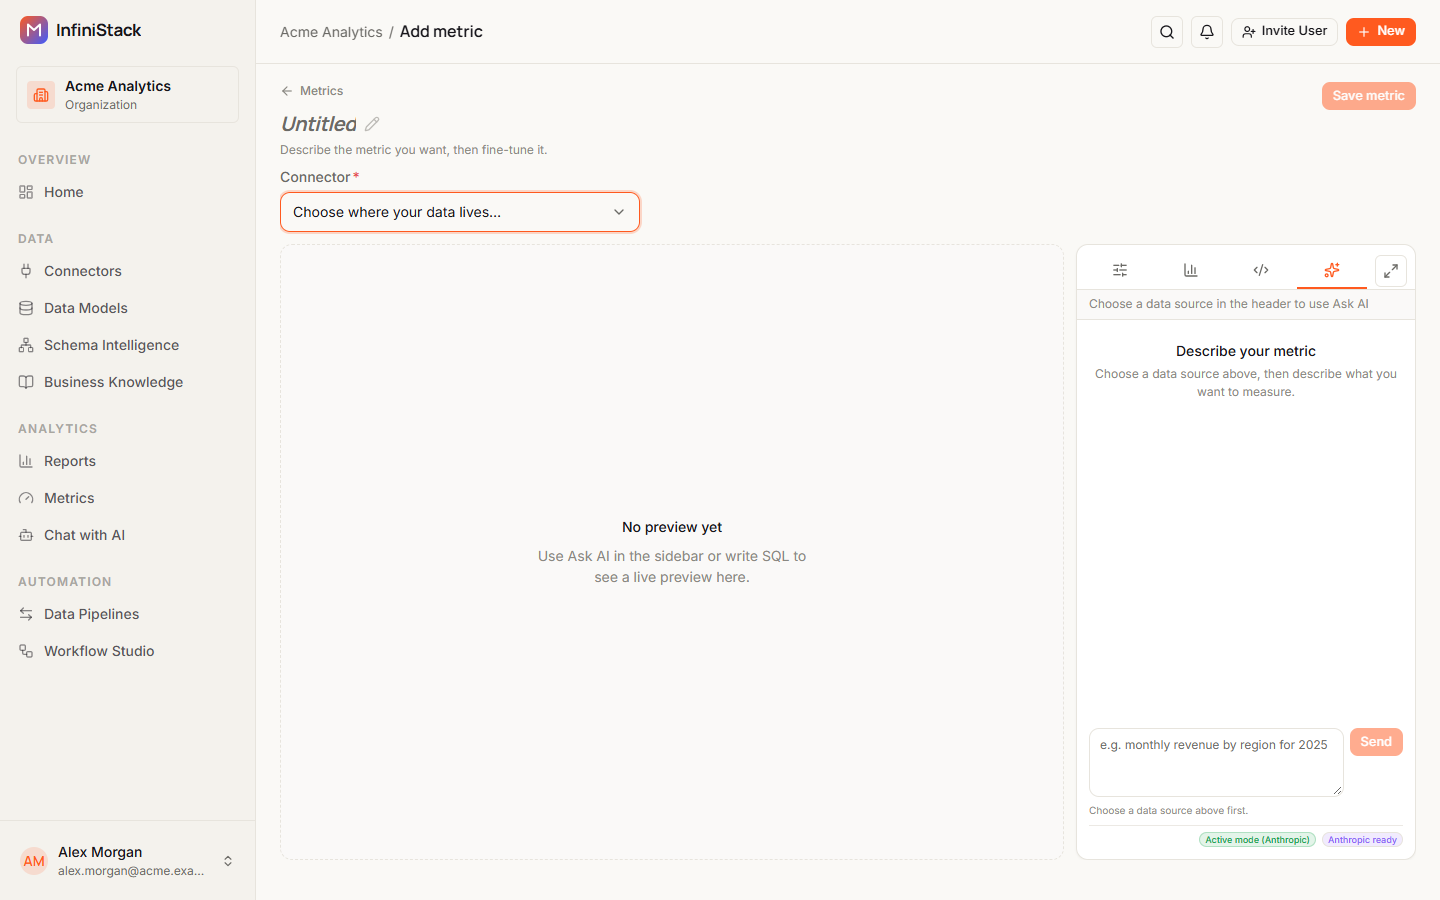This screenshot has width=1440, height=900.
Task: Switch to the SQL code tab
Action: click(1261, 270)
